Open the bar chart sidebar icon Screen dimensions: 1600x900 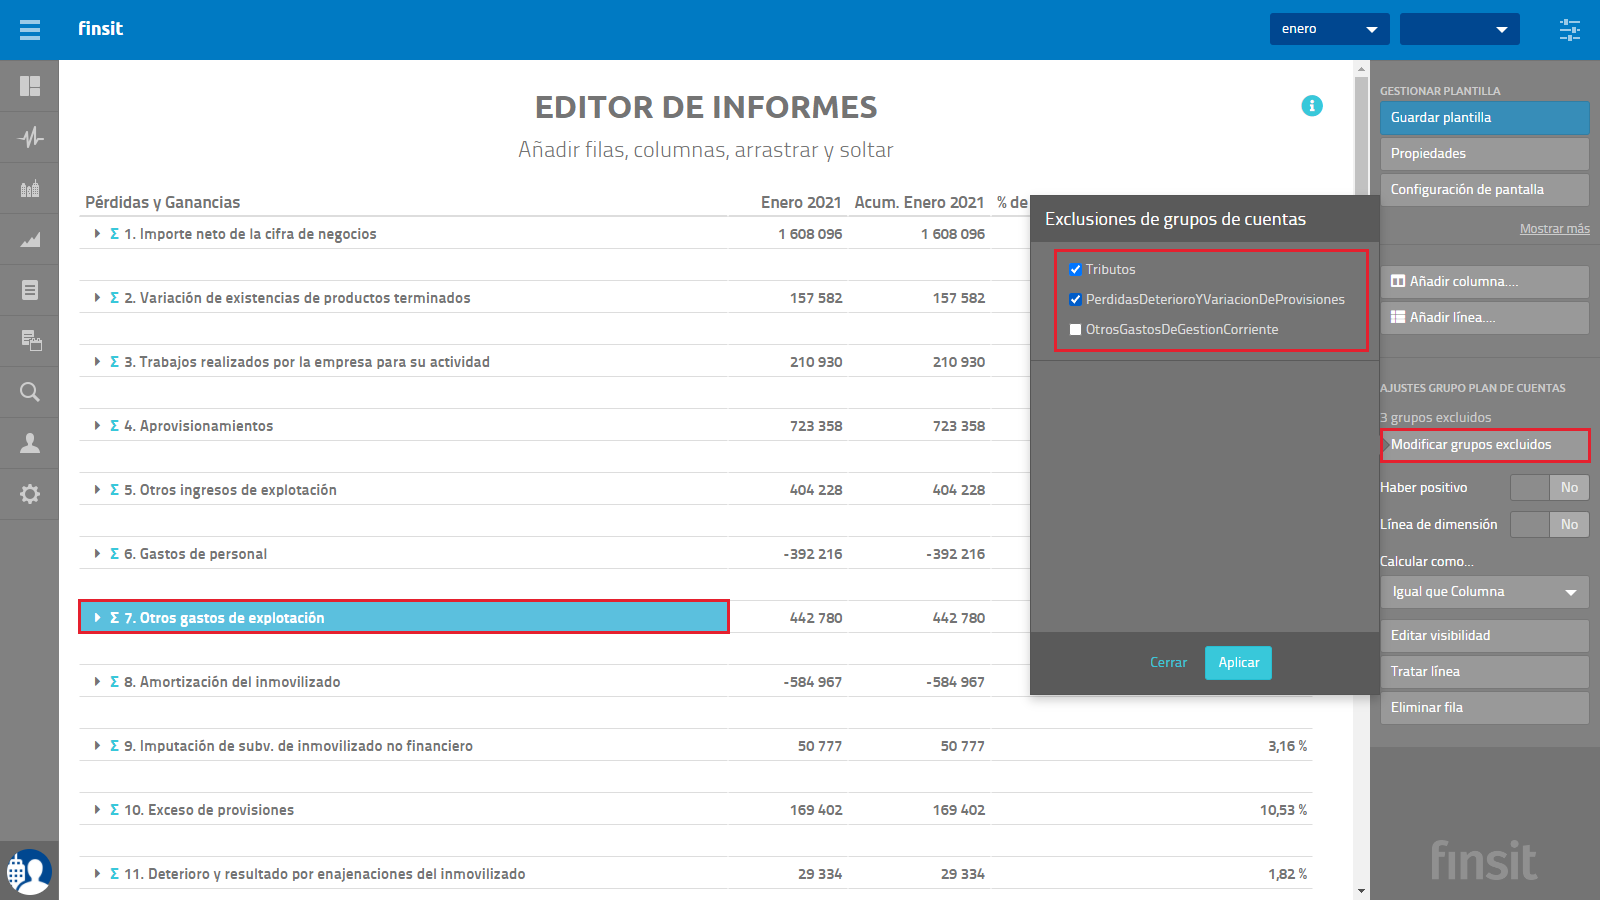coord(30,188)
